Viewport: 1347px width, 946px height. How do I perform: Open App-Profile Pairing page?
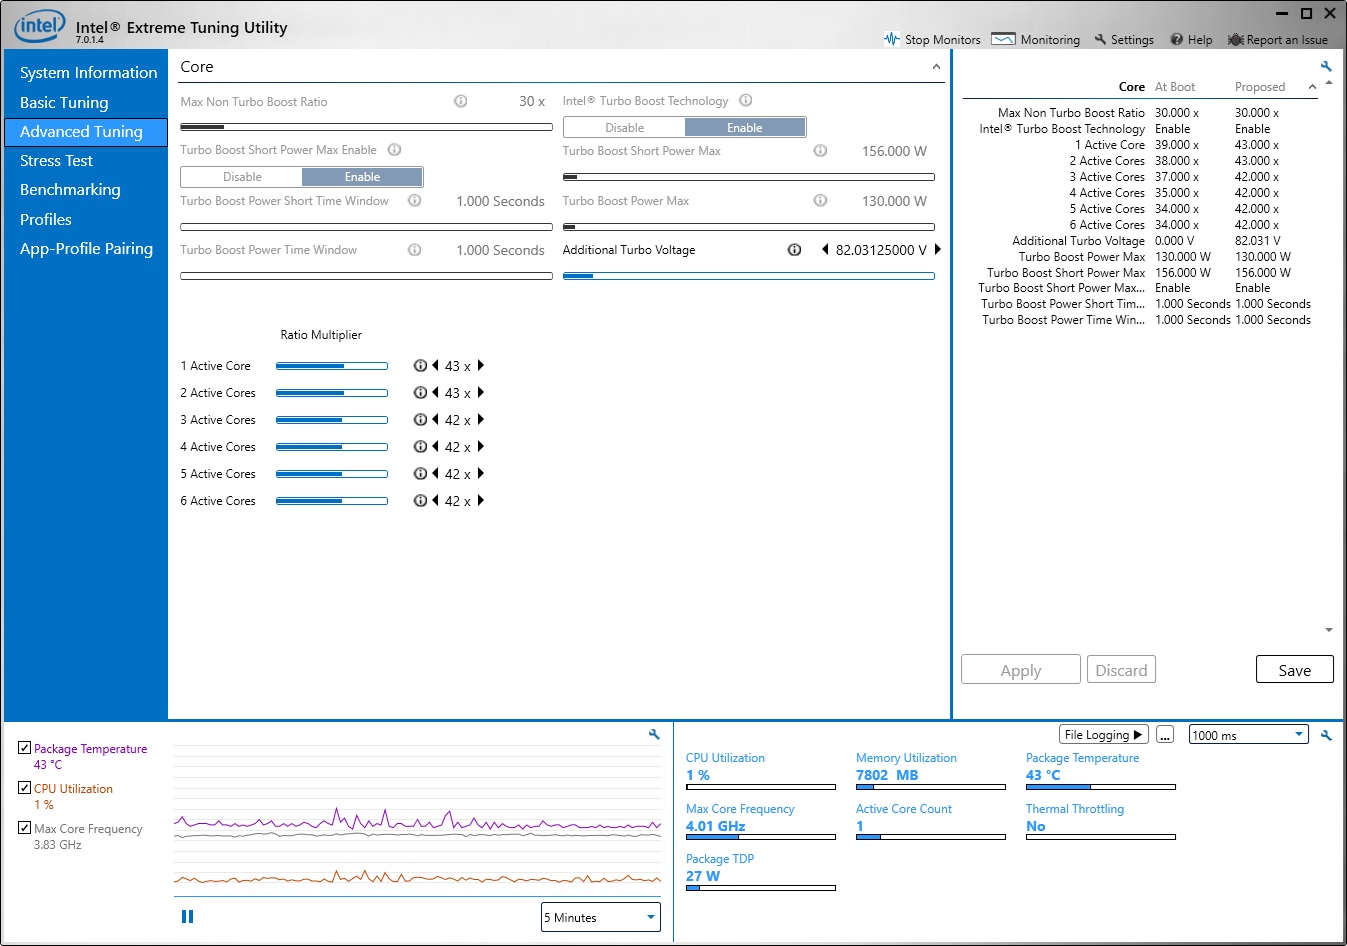pos(86,249)
